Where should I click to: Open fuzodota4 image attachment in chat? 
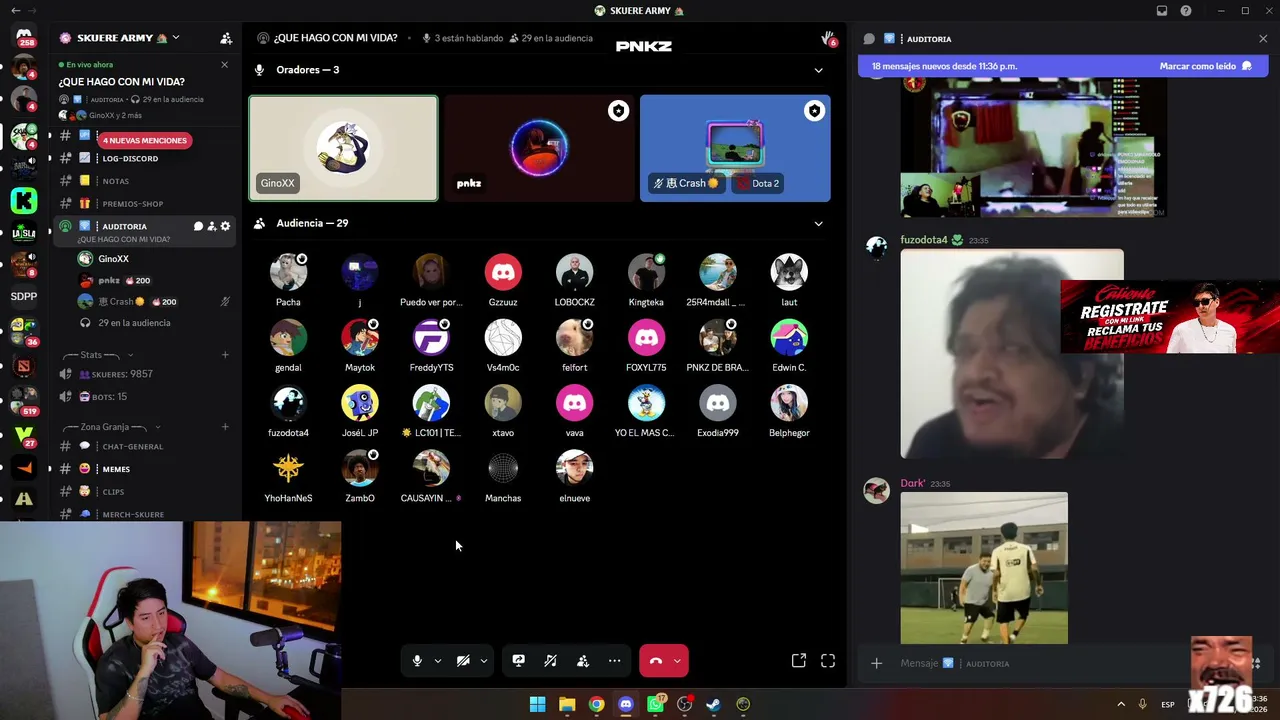pos(1012,354)
